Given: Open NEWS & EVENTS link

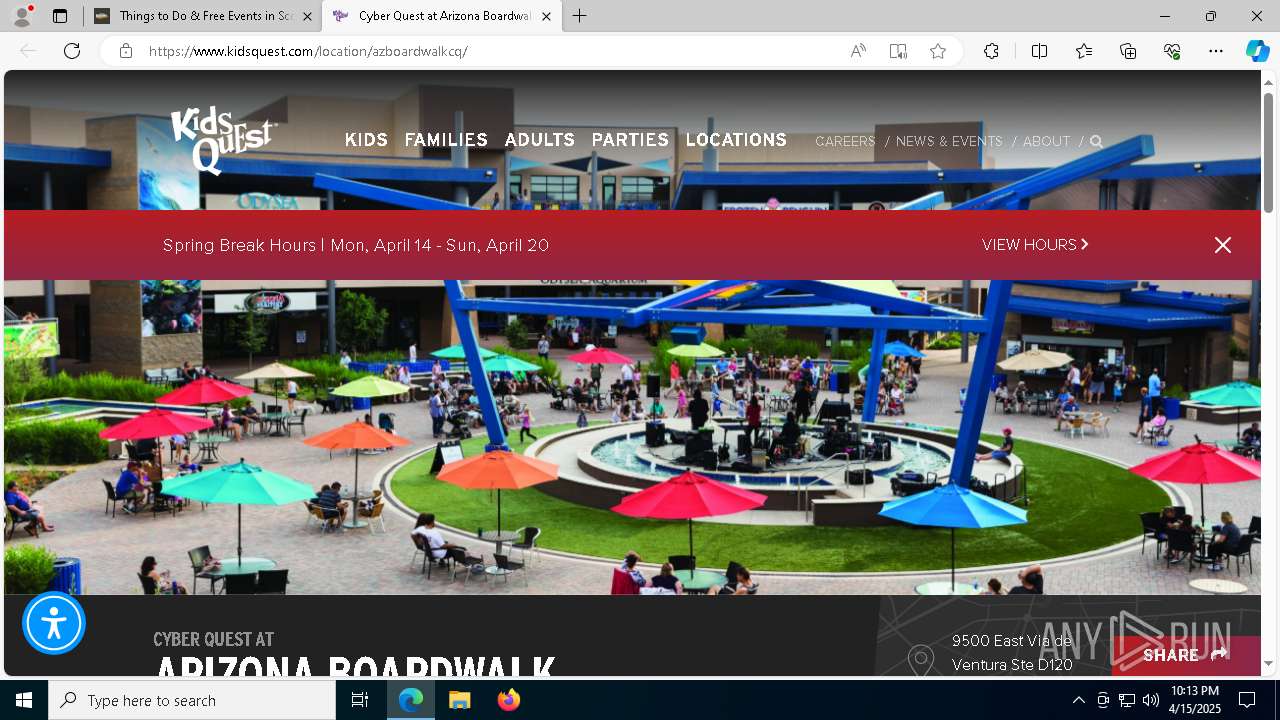Looking at the screenshot, I should (x=949, y=142).
